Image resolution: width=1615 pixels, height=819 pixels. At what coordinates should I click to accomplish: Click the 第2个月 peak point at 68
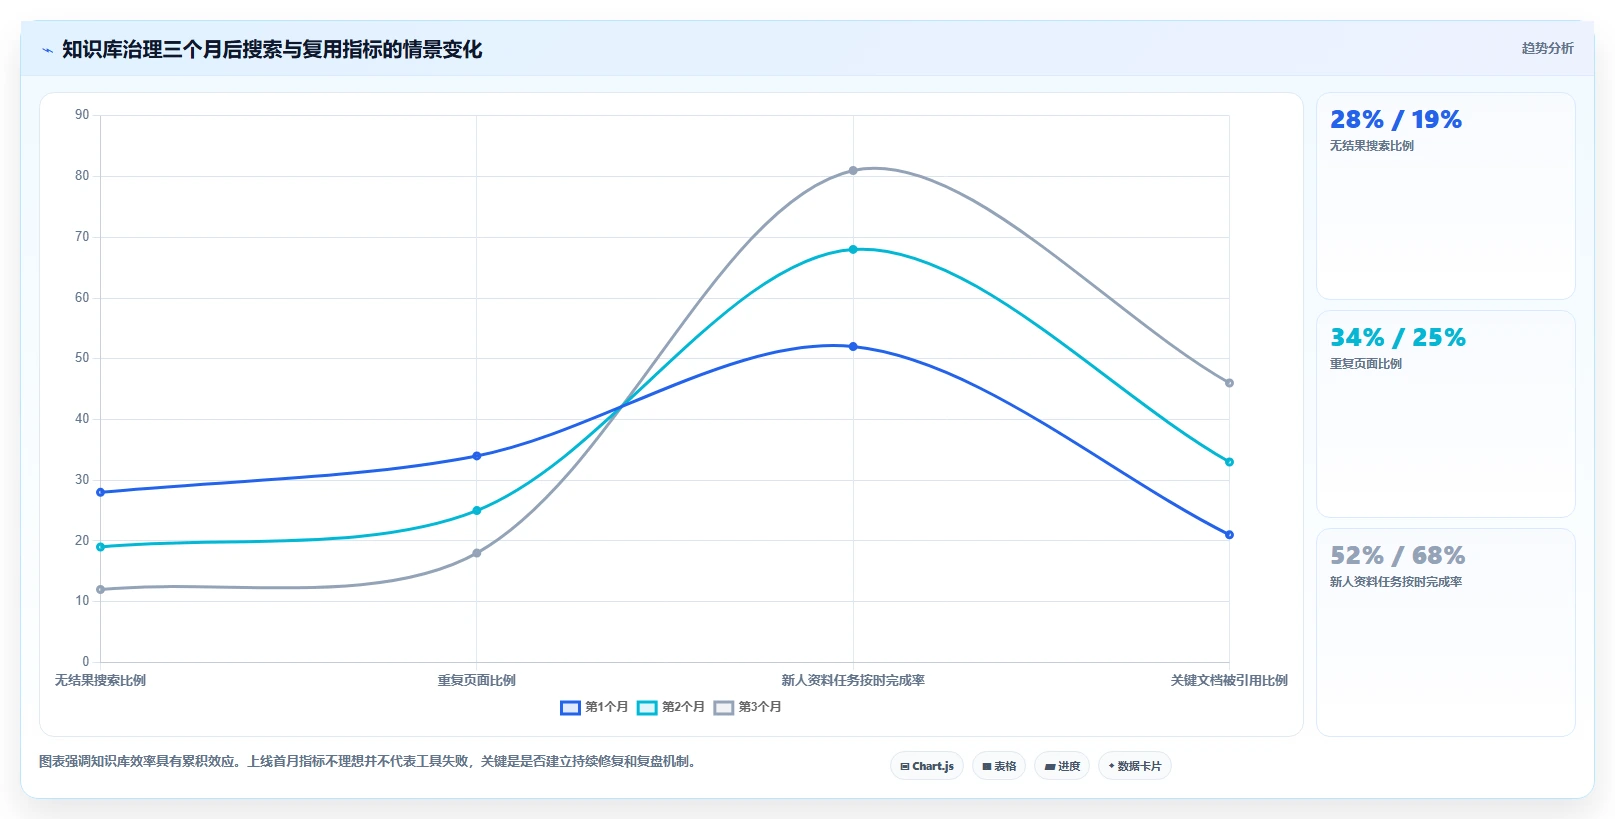(853, 249)
